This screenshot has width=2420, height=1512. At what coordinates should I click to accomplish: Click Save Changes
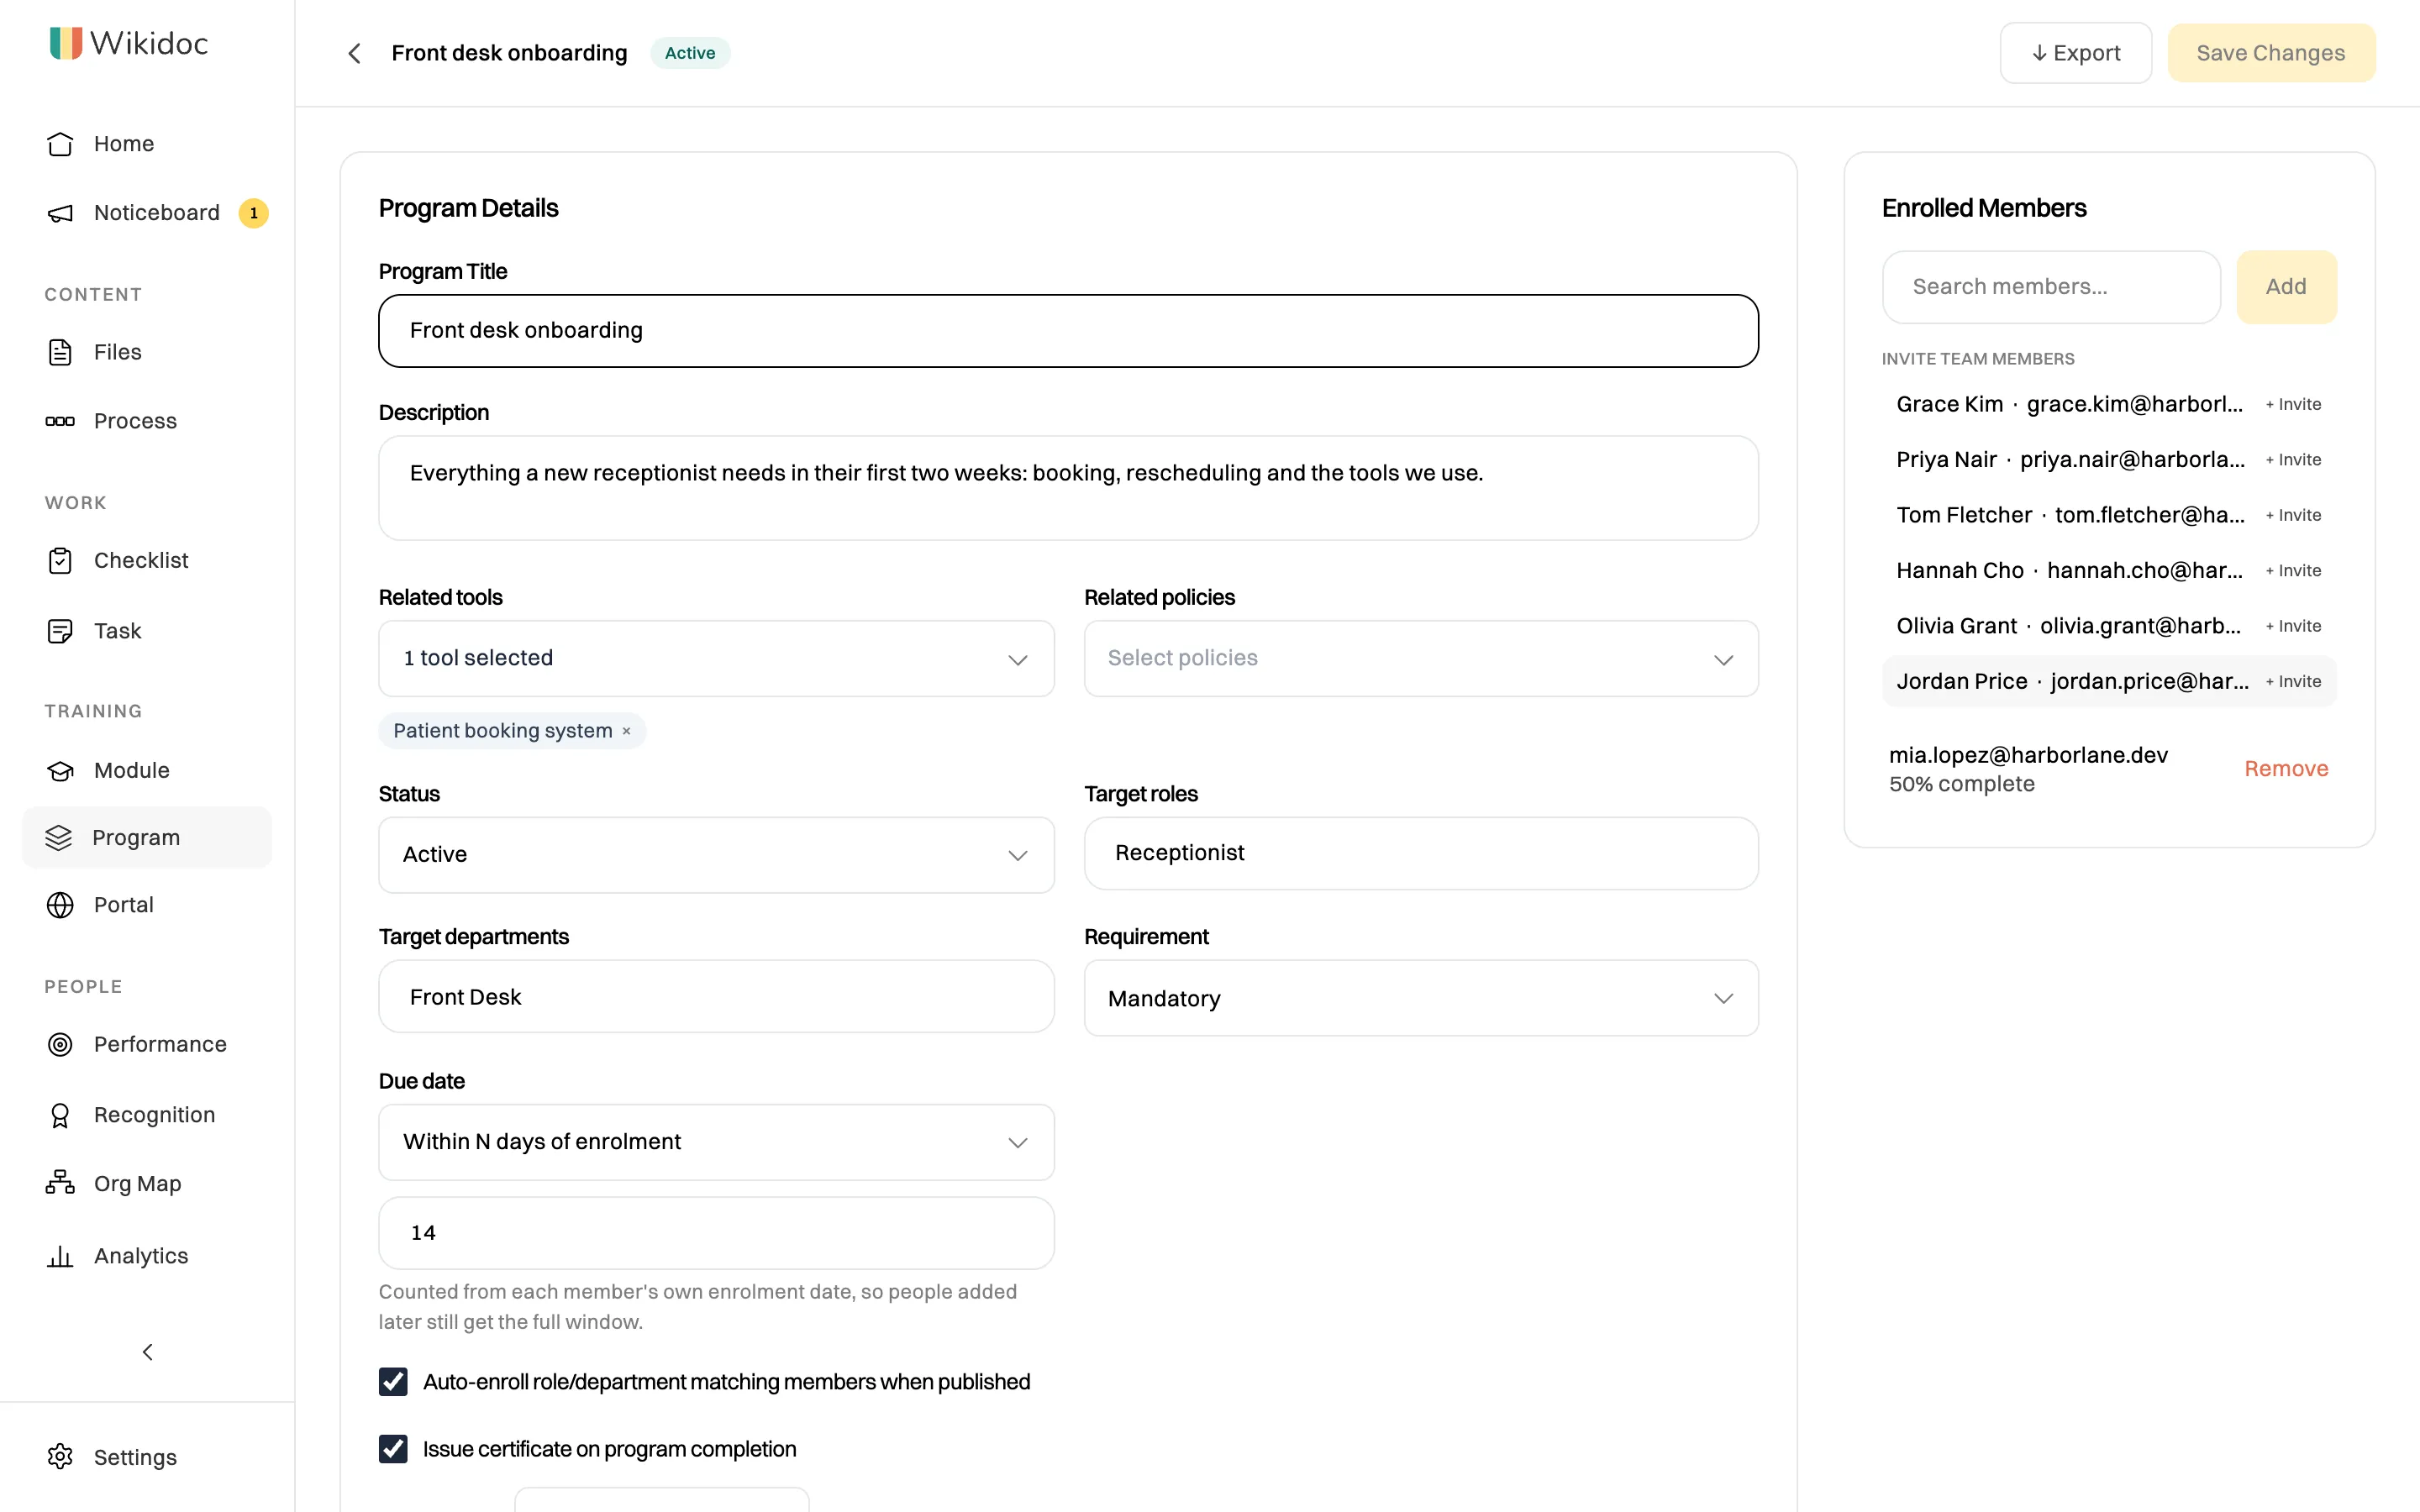click(x=2271, y=53)
